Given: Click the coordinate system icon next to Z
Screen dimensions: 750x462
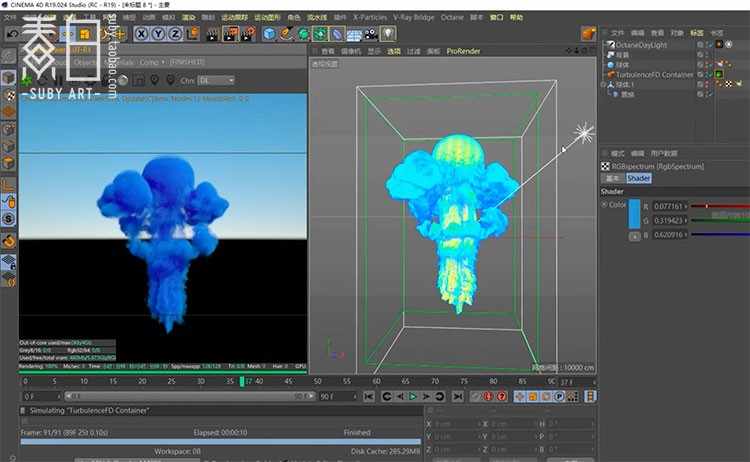Looking at the screenshot, I should click(x=193, y=33).
